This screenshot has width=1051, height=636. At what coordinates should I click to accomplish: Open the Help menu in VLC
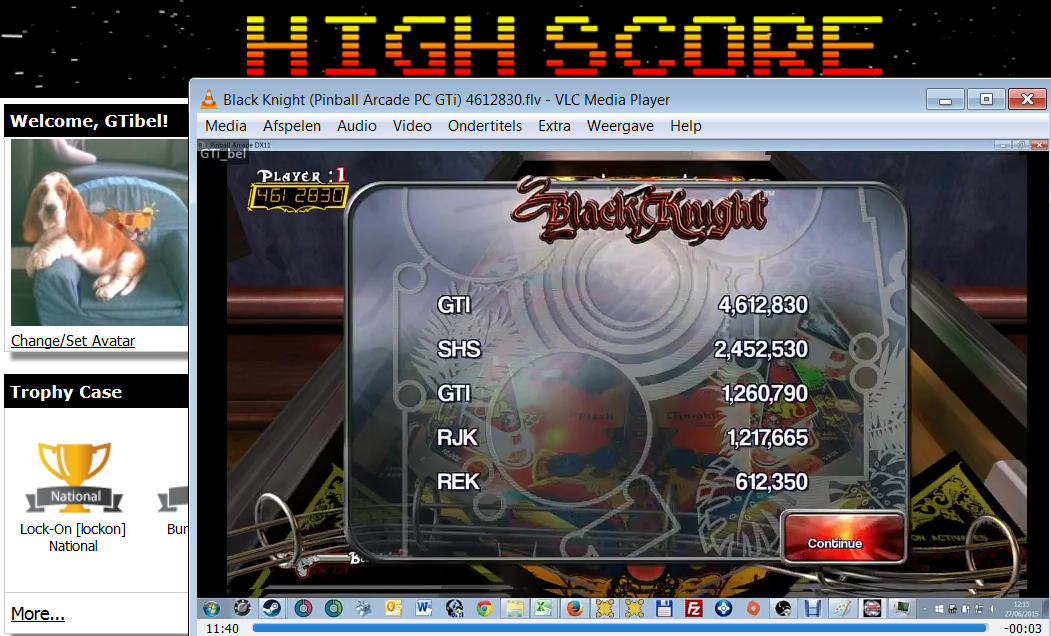coord(686,126)
